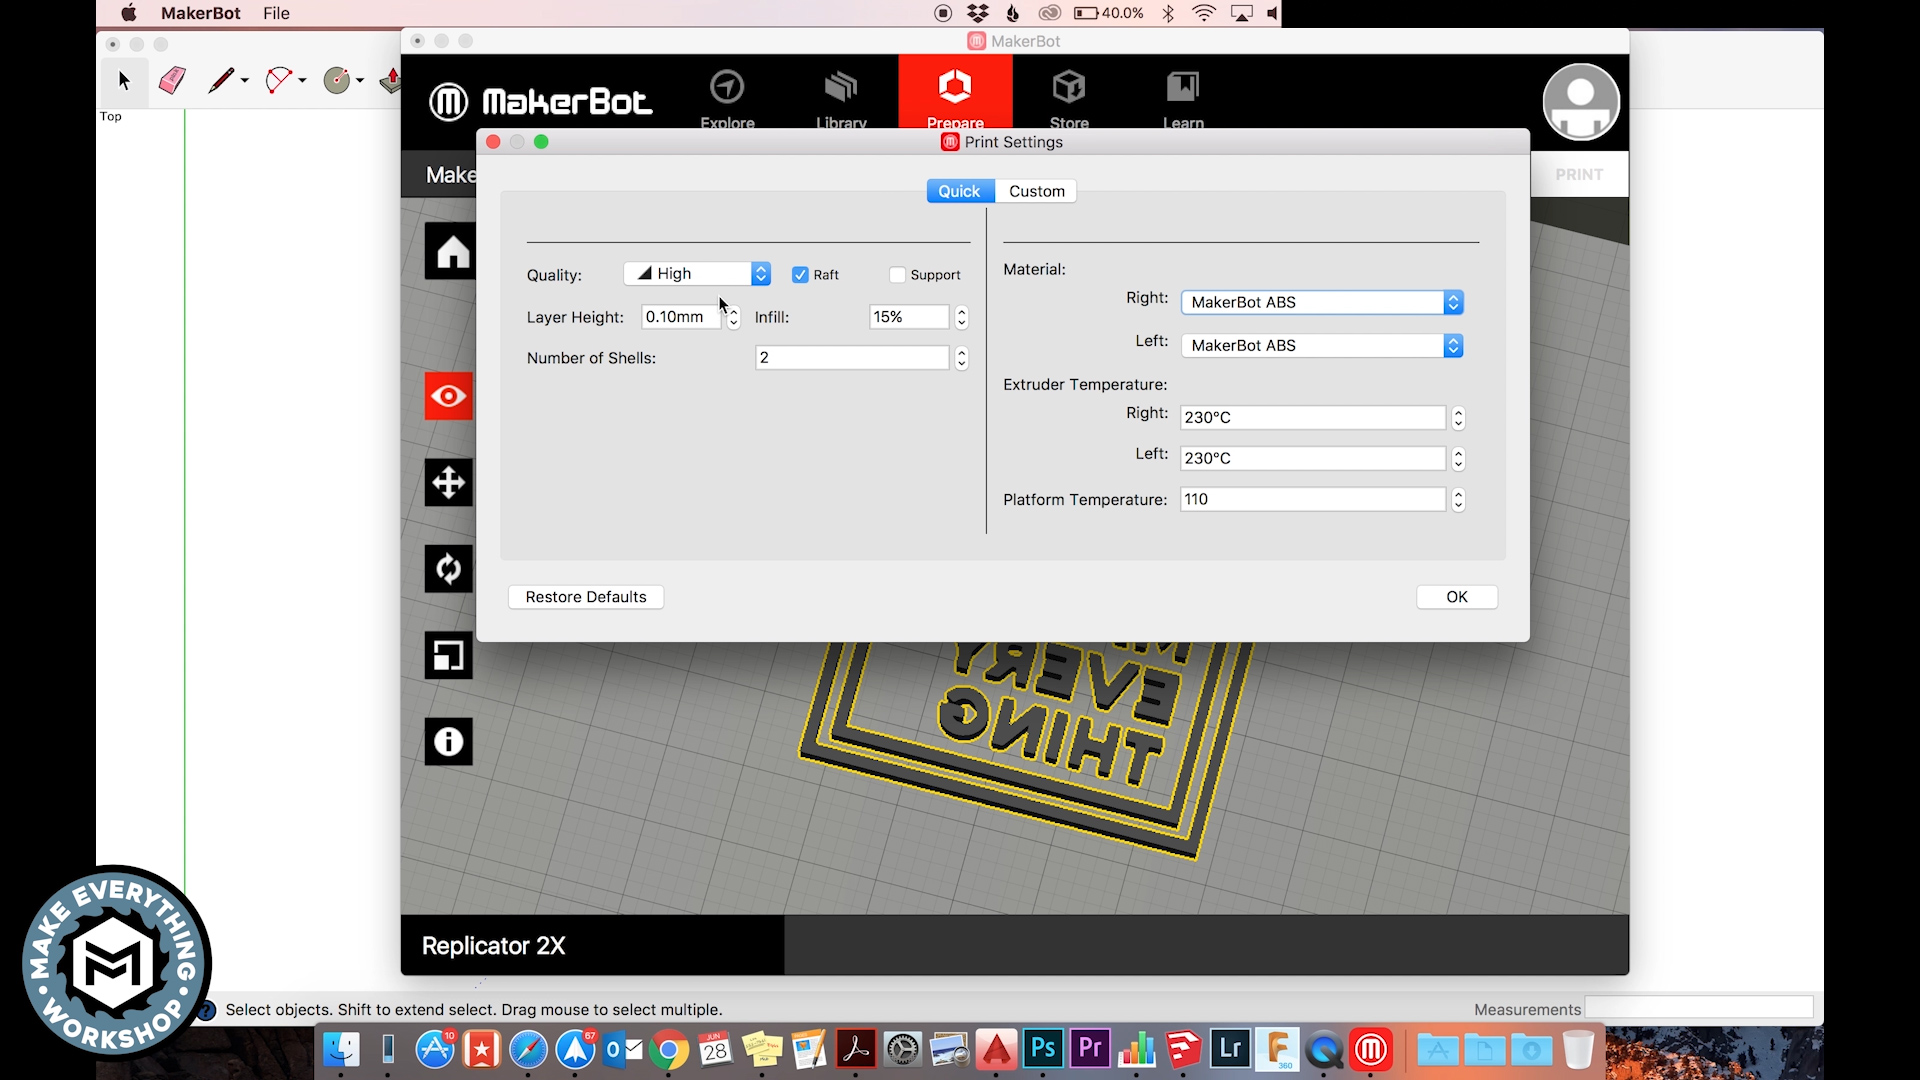Click the Infill percentage input field
The image size is (1920, 1080).
coord(909,316)
